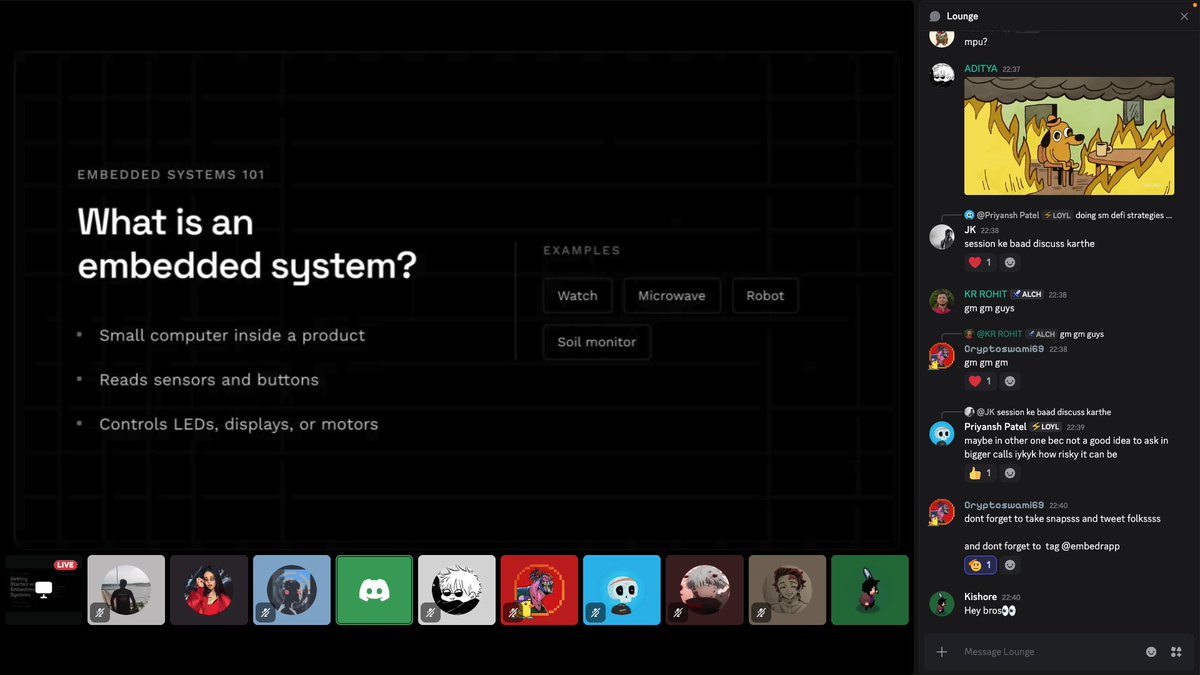The height and width of the screenshot is (675, 1200).
Task: Toggle salute reaction on tag @embedrapp message
Action: pyautogui.click(x=980, y=565)
